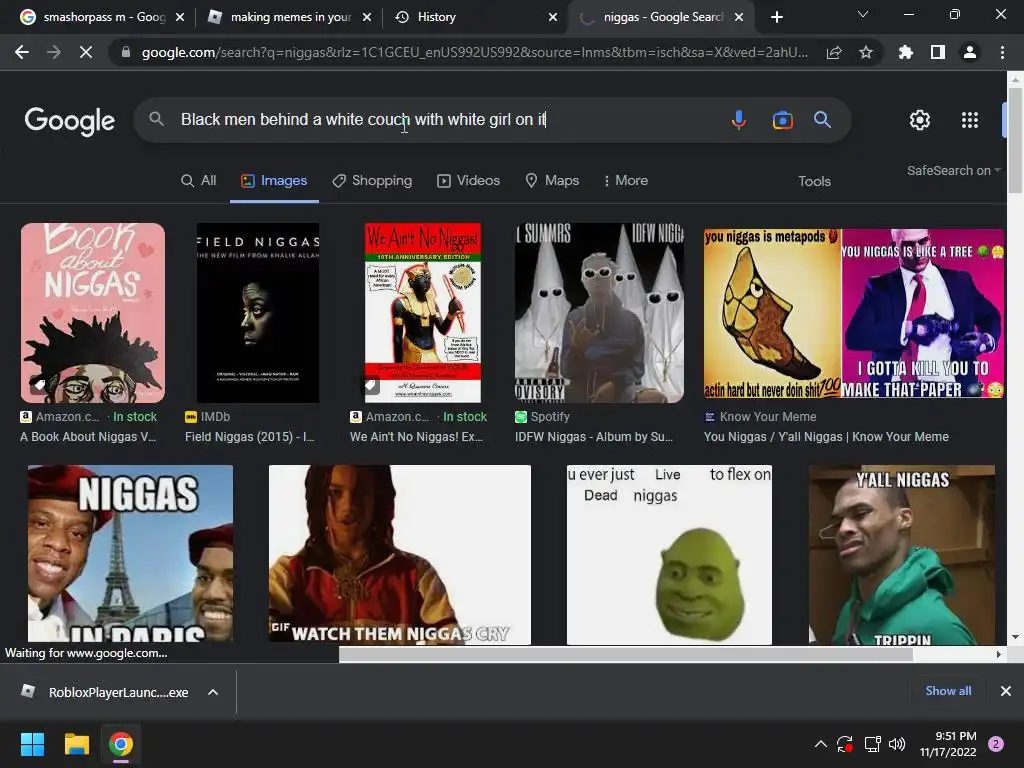Close the making memes tab

(367, 17)
